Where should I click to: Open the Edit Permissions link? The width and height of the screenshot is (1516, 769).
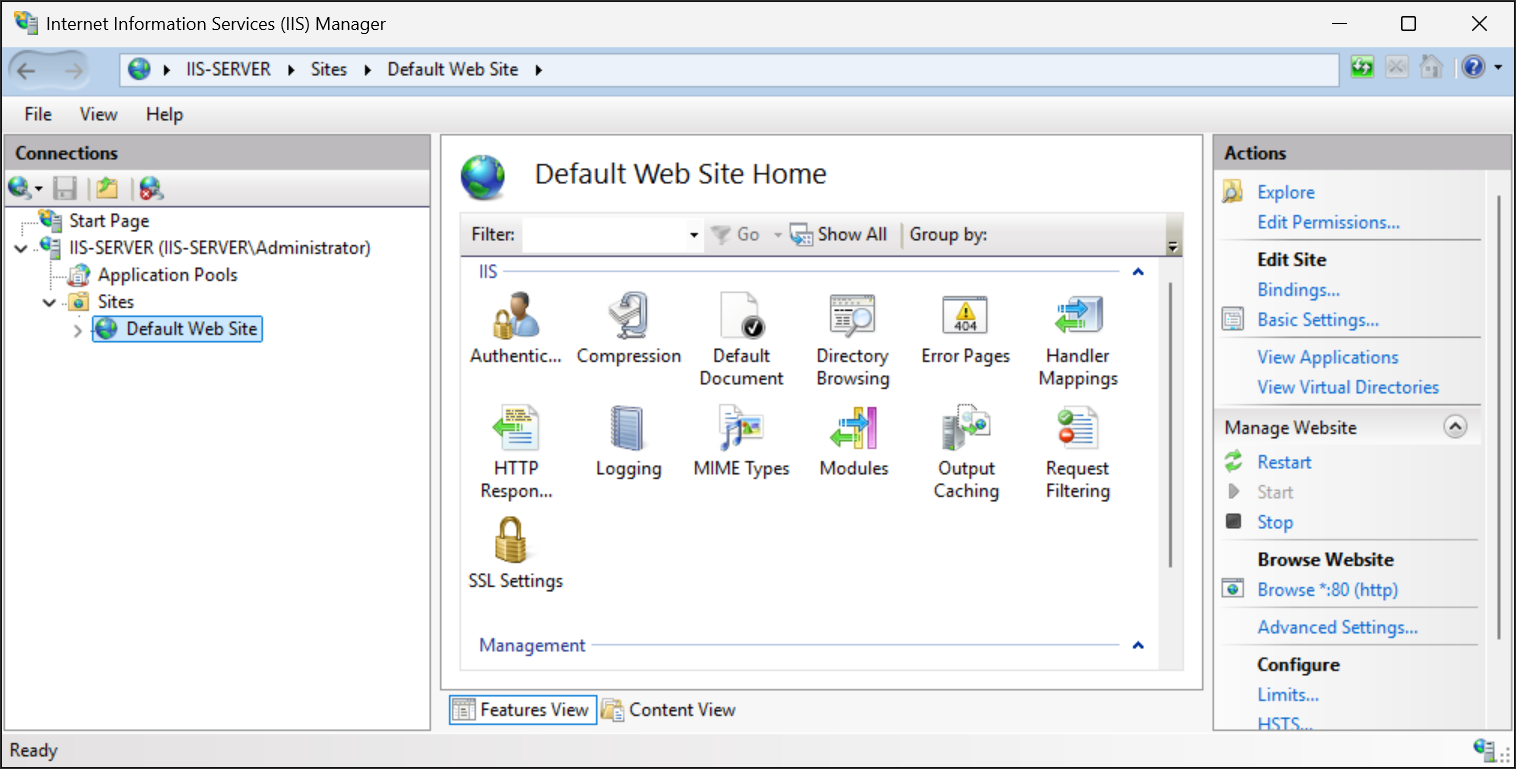click(1329, 222)
